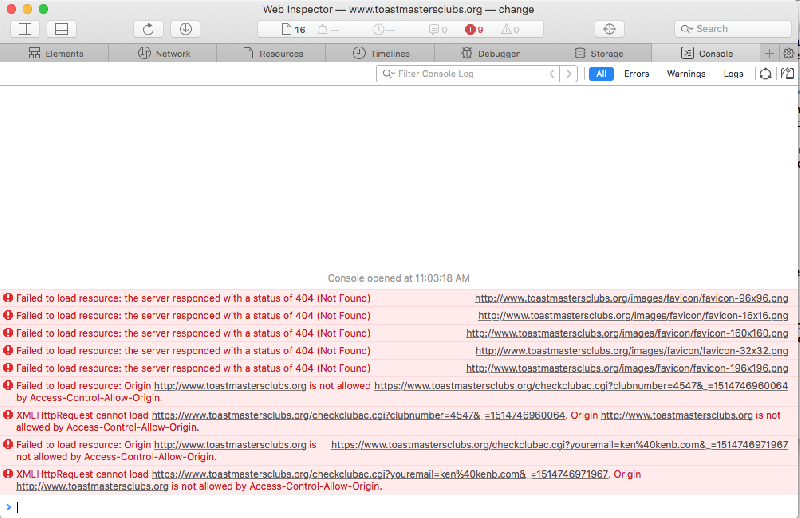Switch to the Network tab
The height and width of the screenshot is (518, 800).
163,53
